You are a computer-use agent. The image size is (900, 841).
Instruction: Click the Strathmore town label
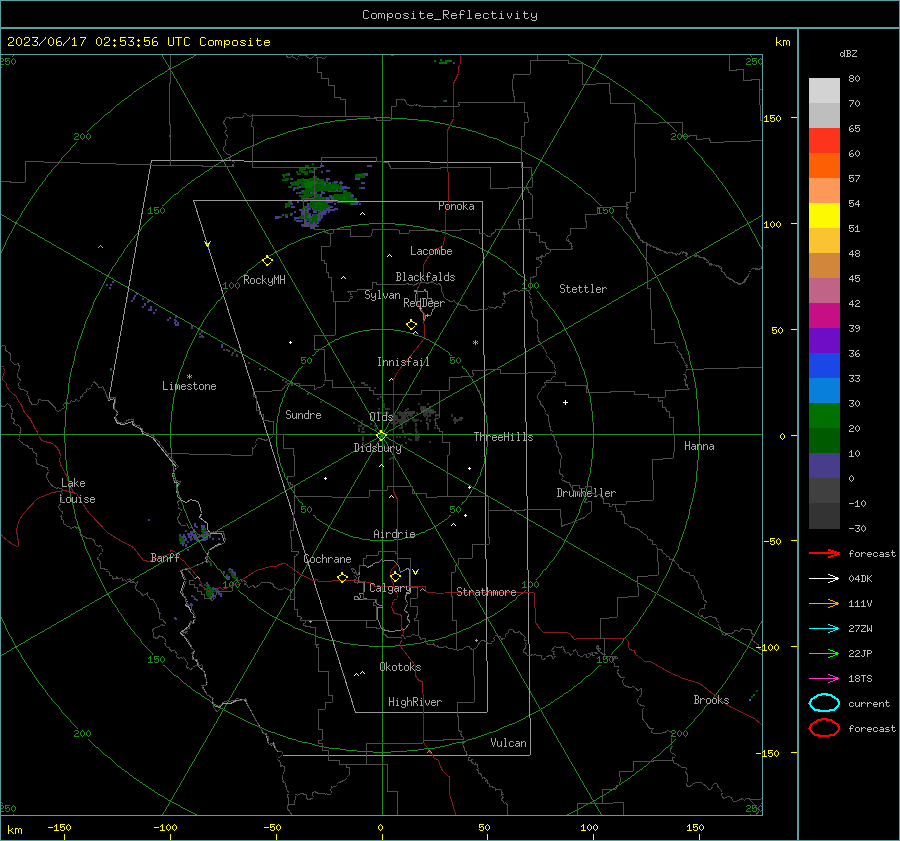[486, 592]
